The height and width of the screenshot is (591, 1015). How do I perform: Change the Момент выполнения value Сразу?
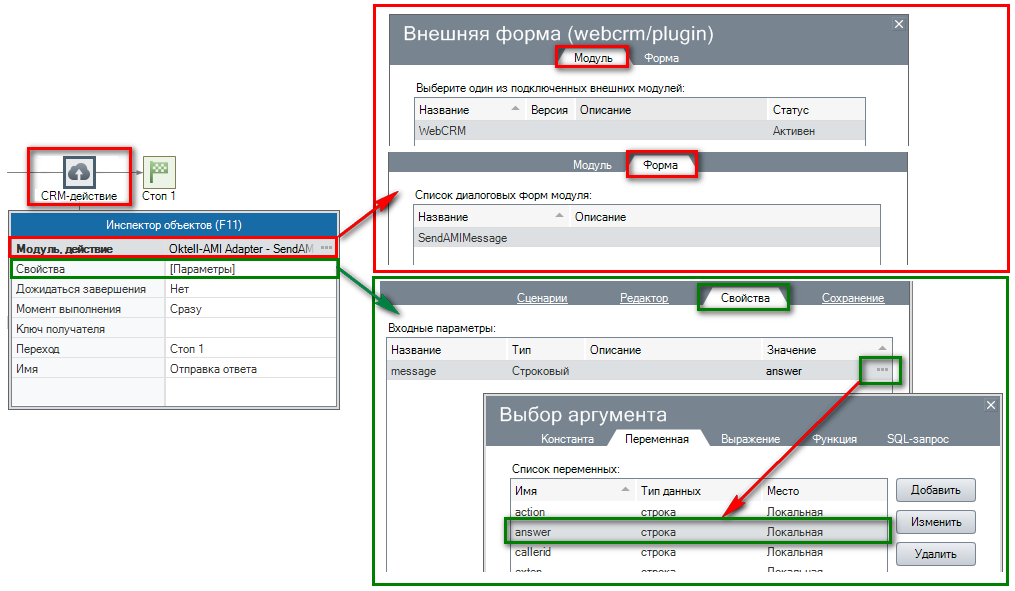252,309
